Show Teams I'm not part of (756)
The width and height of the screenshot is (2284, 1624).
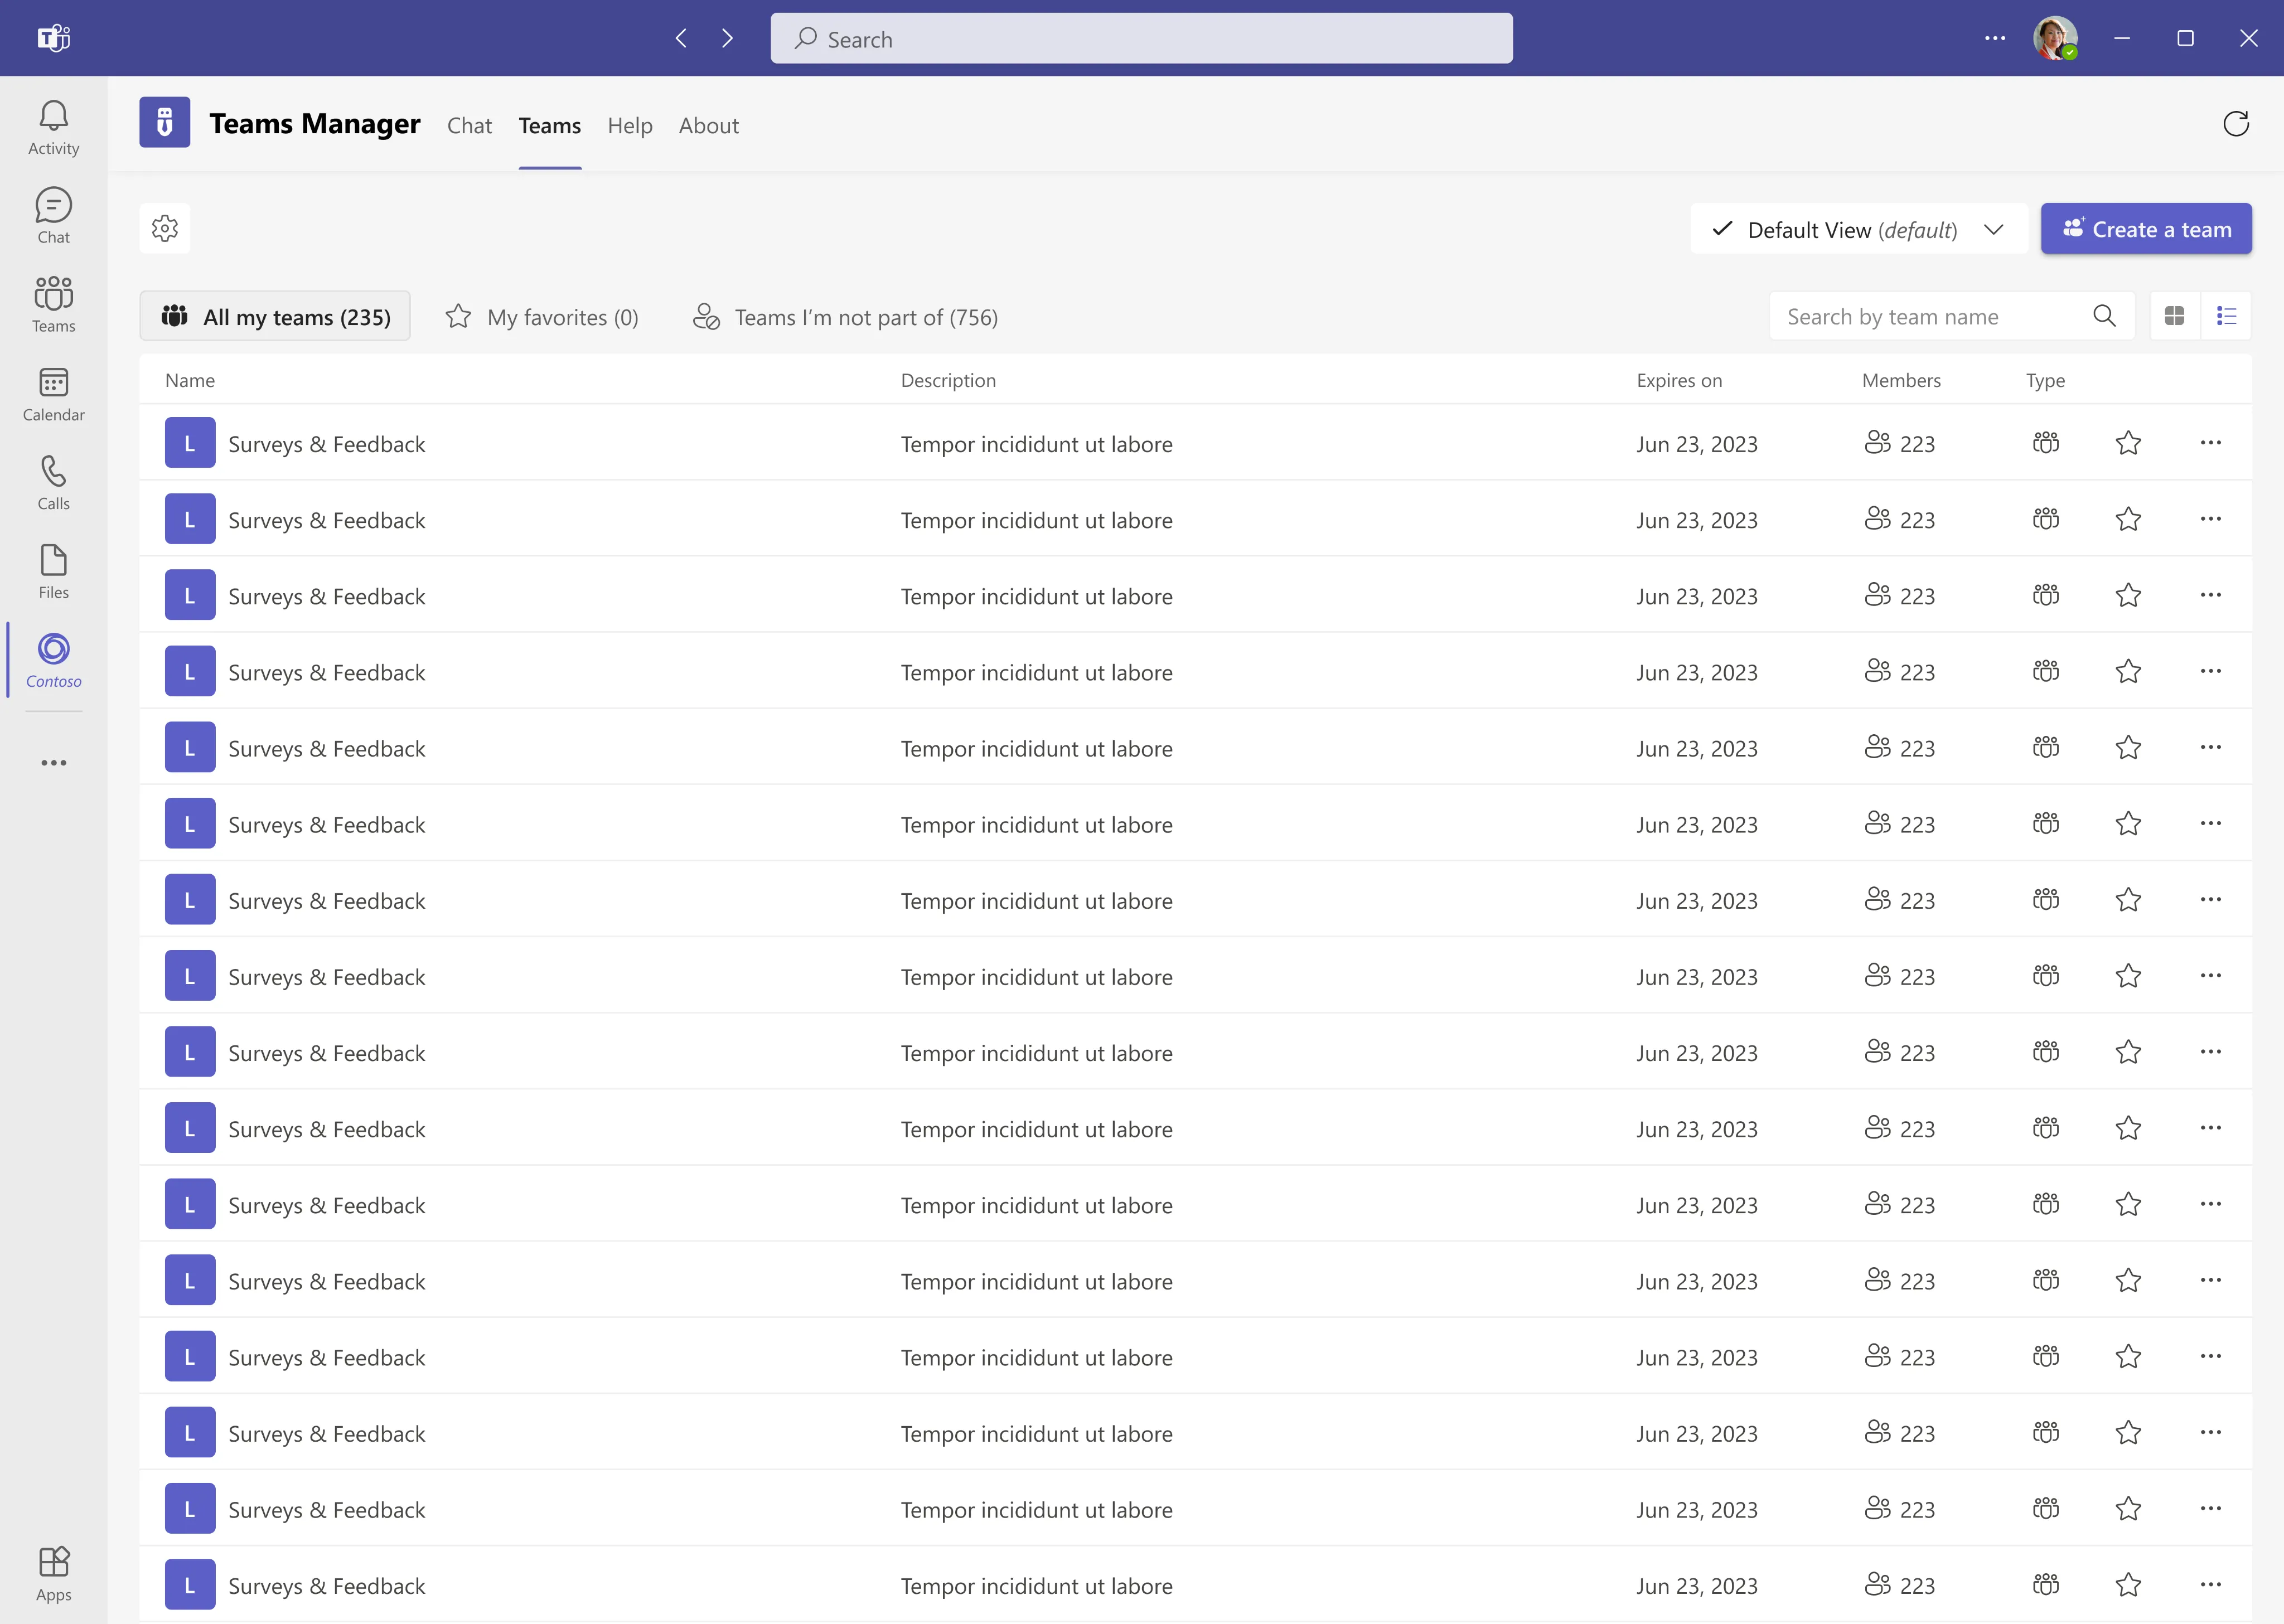pos(845,316)
